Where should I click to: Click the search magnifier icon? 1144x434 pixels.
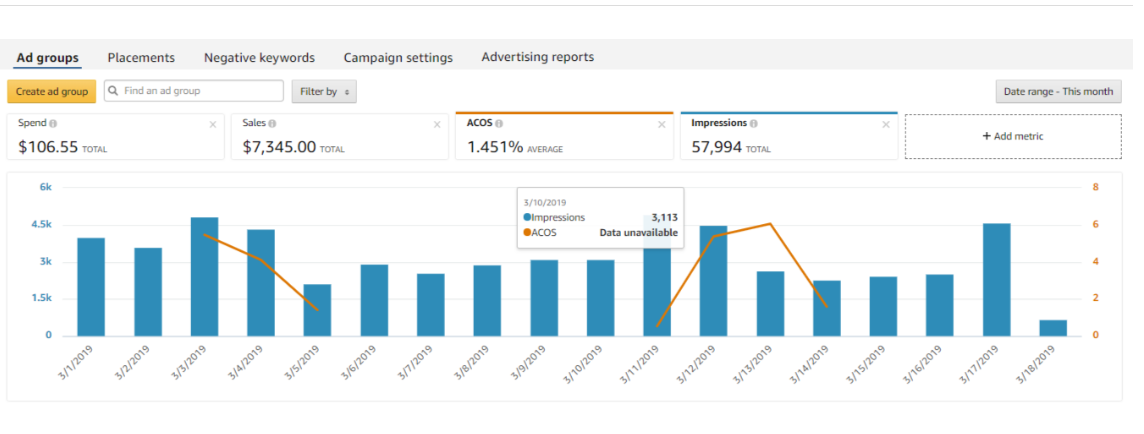tap(115, 91)
